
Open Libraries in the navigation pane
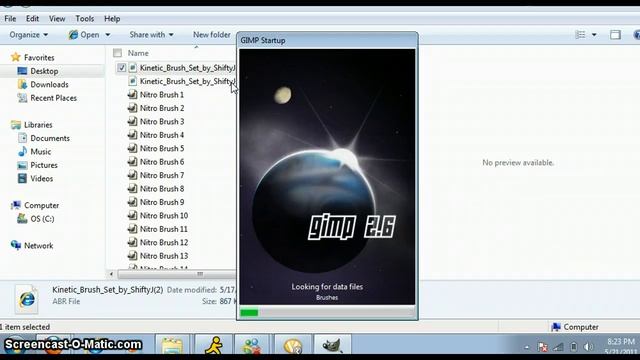point(38,125)
